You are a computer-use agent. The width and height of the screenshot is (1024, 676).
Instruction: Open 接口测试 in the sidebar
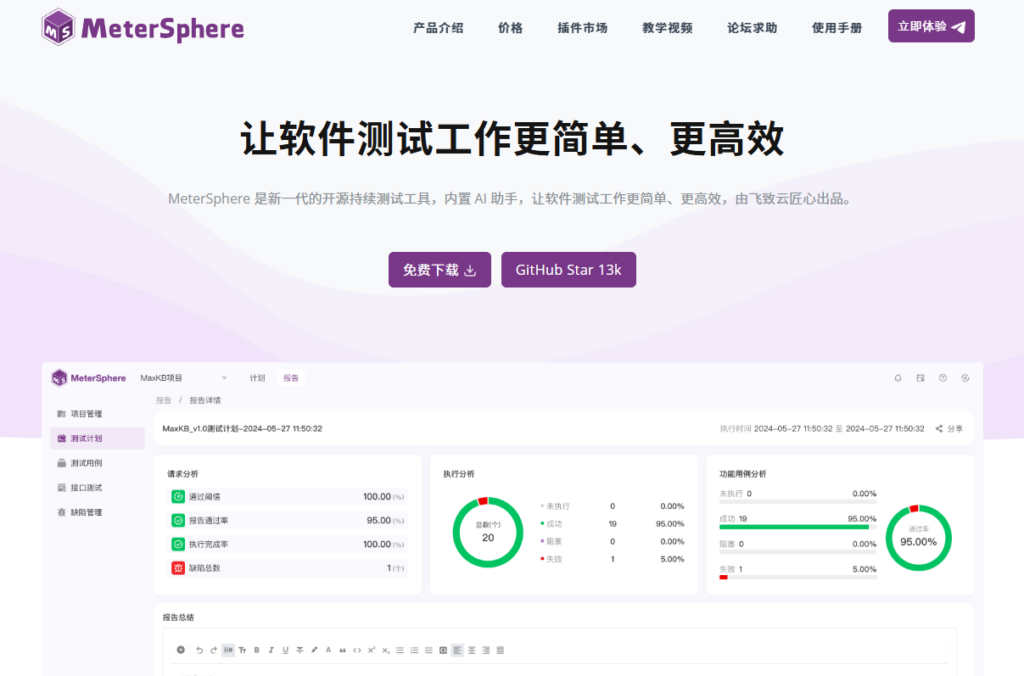point(85,486)
